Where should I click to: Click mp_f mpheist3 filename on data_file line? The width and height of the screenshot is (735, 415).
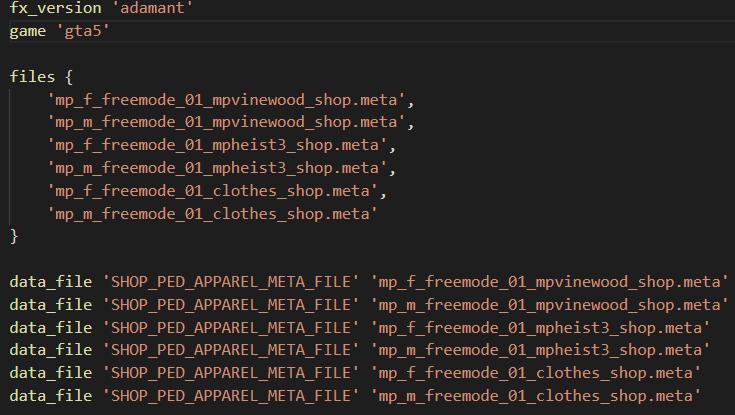coord(540,327)
